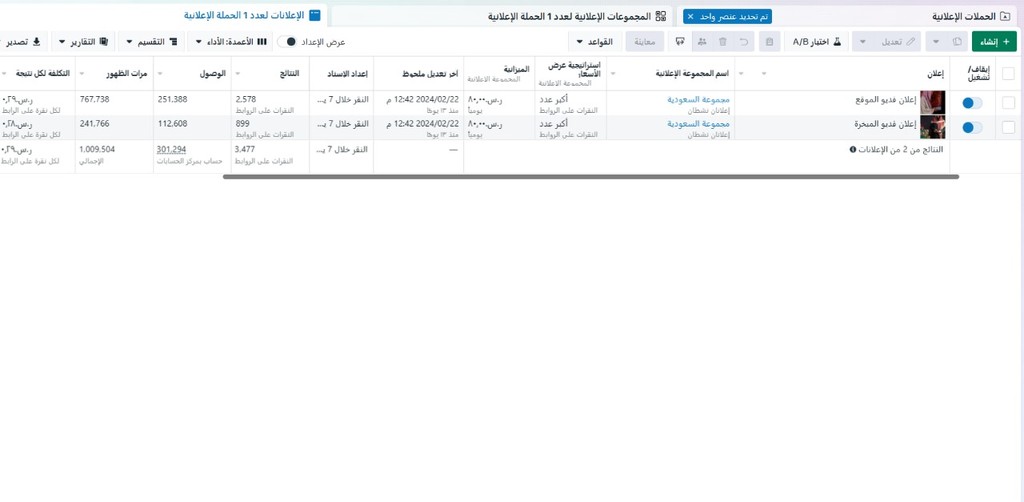Expand the تعديل edit dropdown arrow
Viewport: 1024px width, 502px height.
pos(863,41)
